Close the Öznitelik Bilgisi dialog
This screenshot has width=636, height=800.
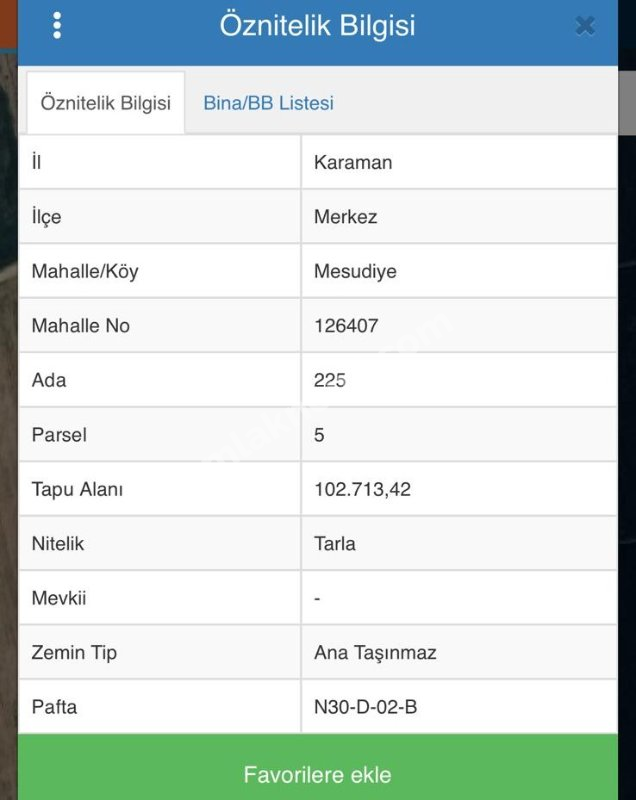coord(585,26)
